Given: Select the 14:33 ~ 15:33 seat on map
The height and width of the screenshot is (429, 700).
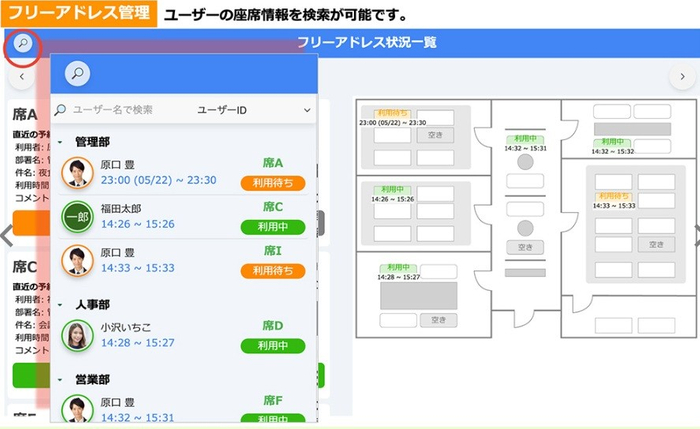Looking at the screenshot, I should 613,197.
